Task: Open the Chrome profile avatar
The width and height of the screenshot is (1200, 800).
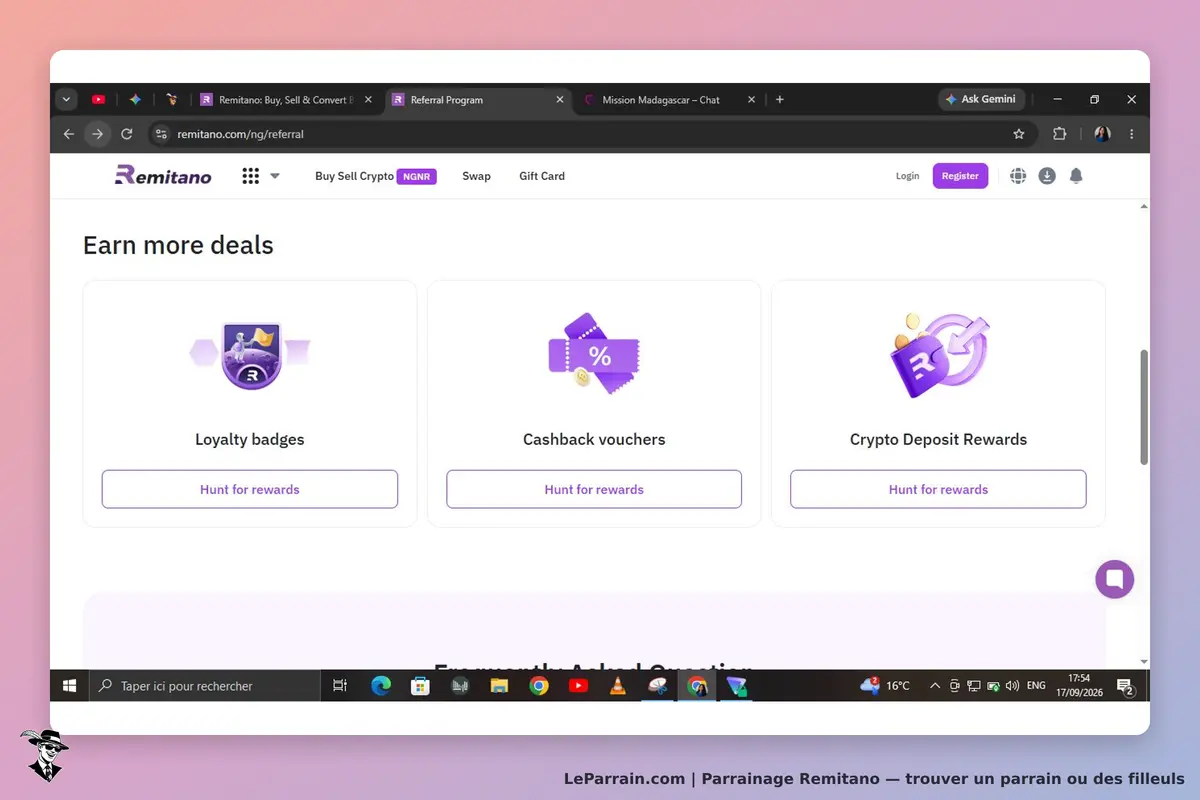Action: click(x=1102, y=134)
